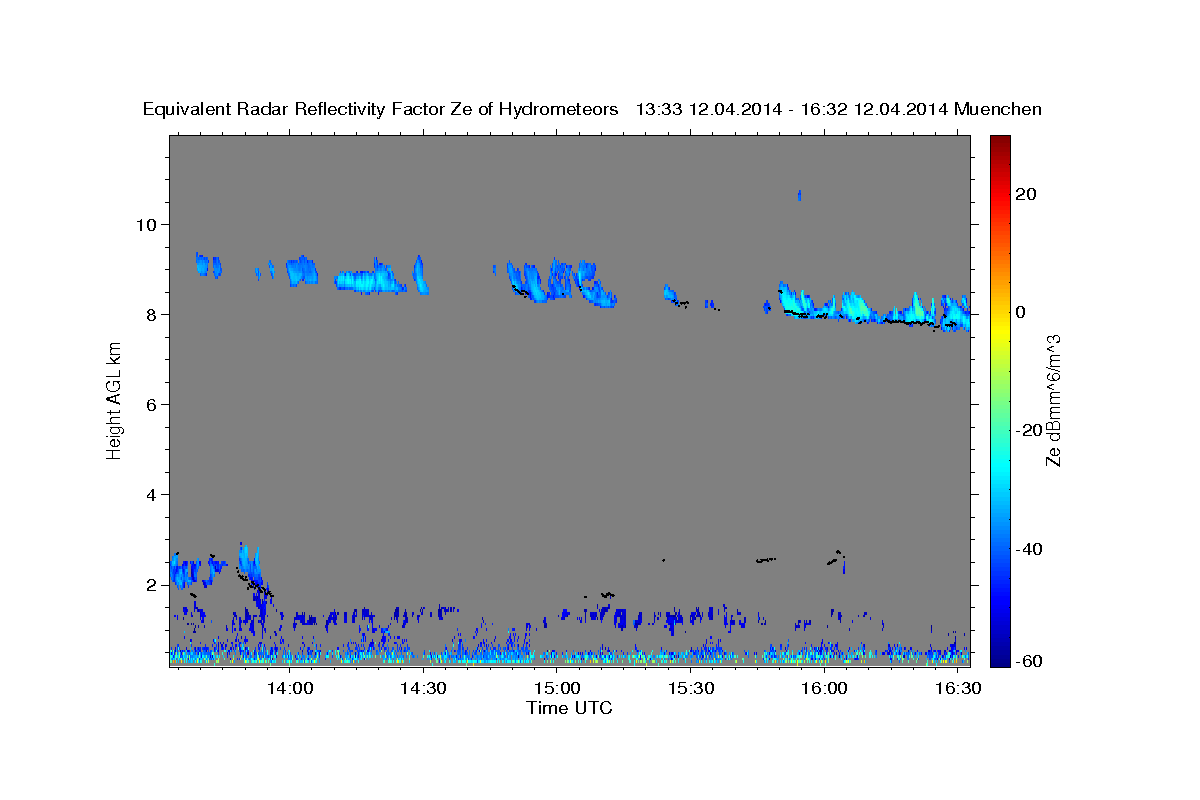
Task: Click the 14:30 time tick label
Action: coord(424,689)
